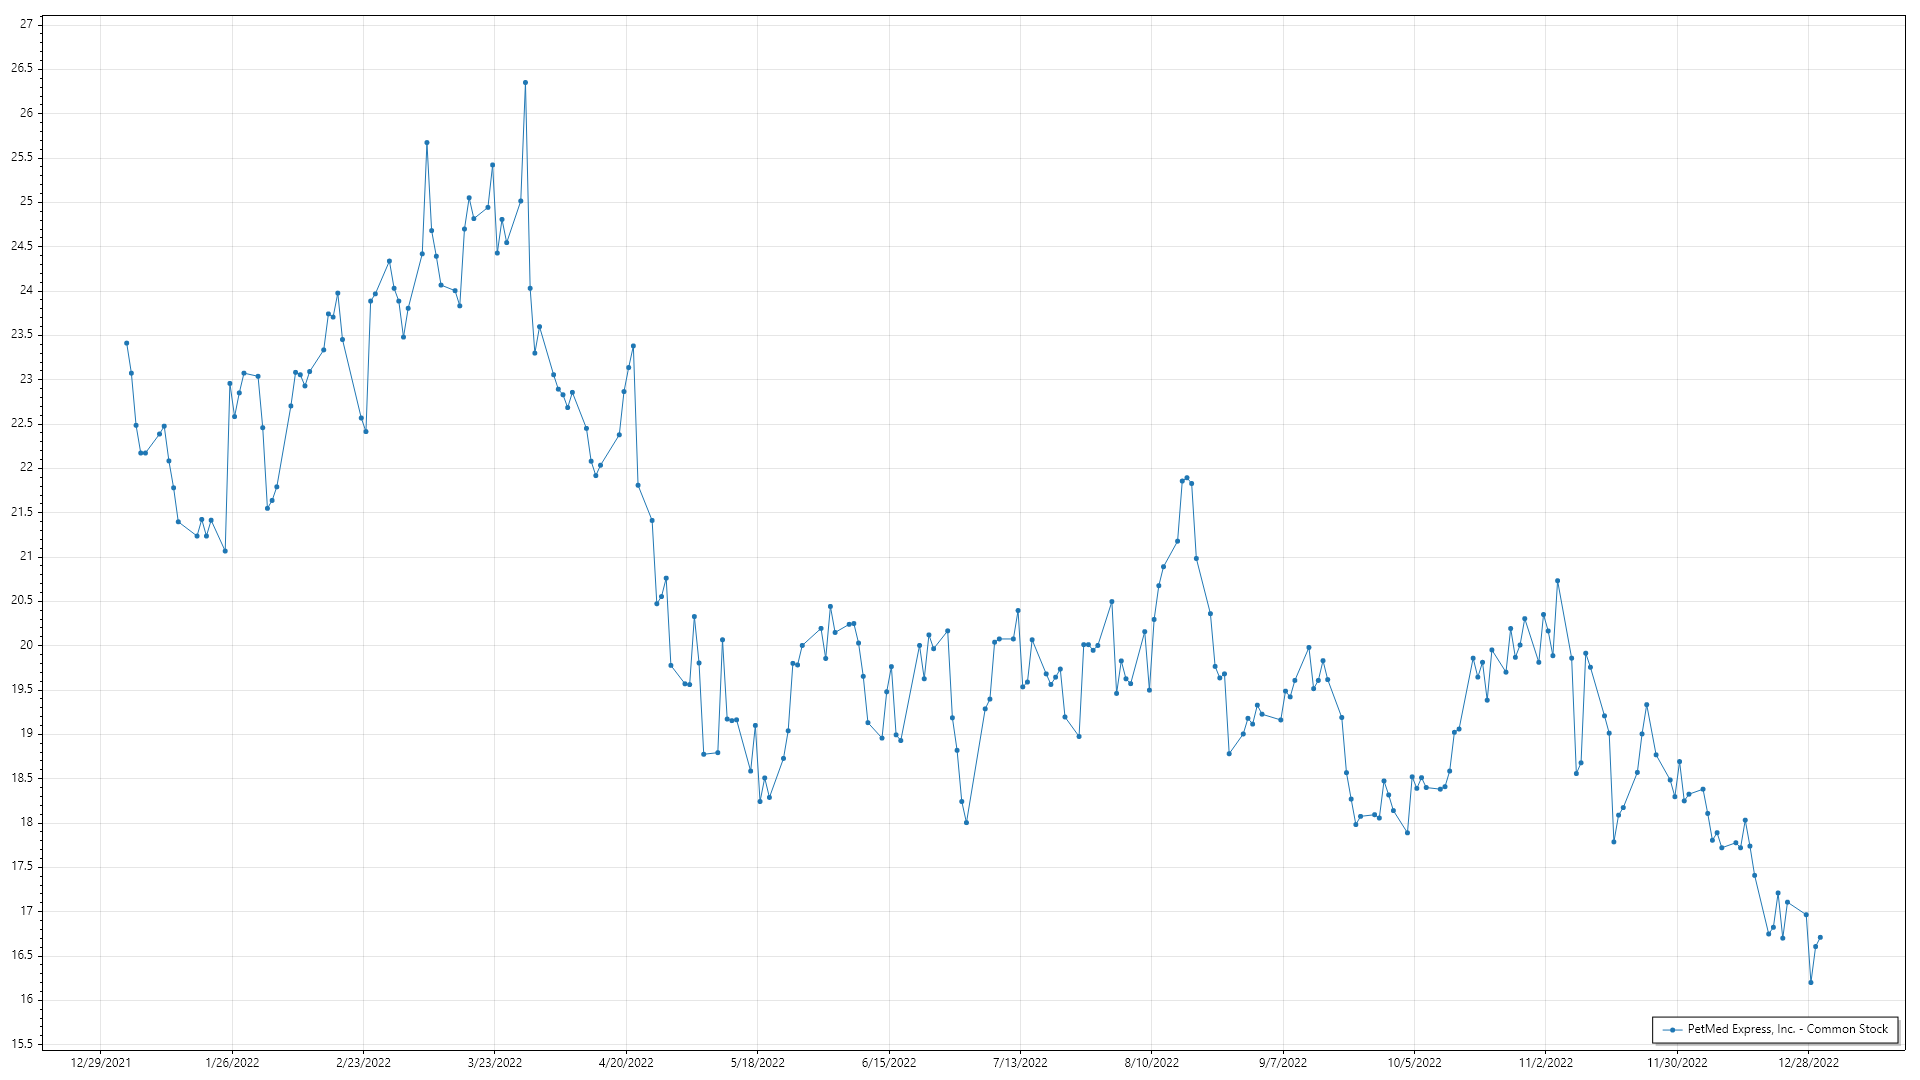Image resolution: width=1920 pixels, height=1080 pixels.
Task: Click the November peak point near 20.7
Action: (1557, 581)
